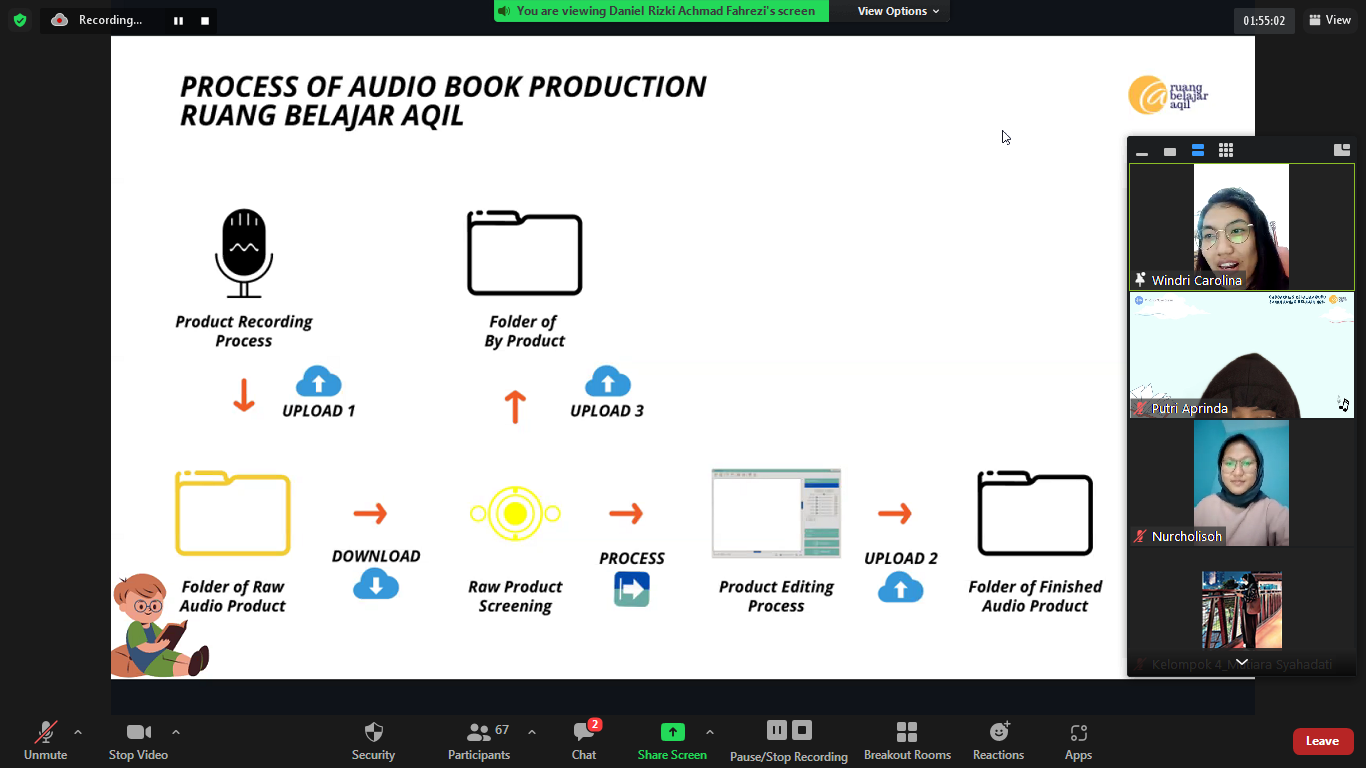
Task: Click the red Leave button
Action: pos(1323,741)
